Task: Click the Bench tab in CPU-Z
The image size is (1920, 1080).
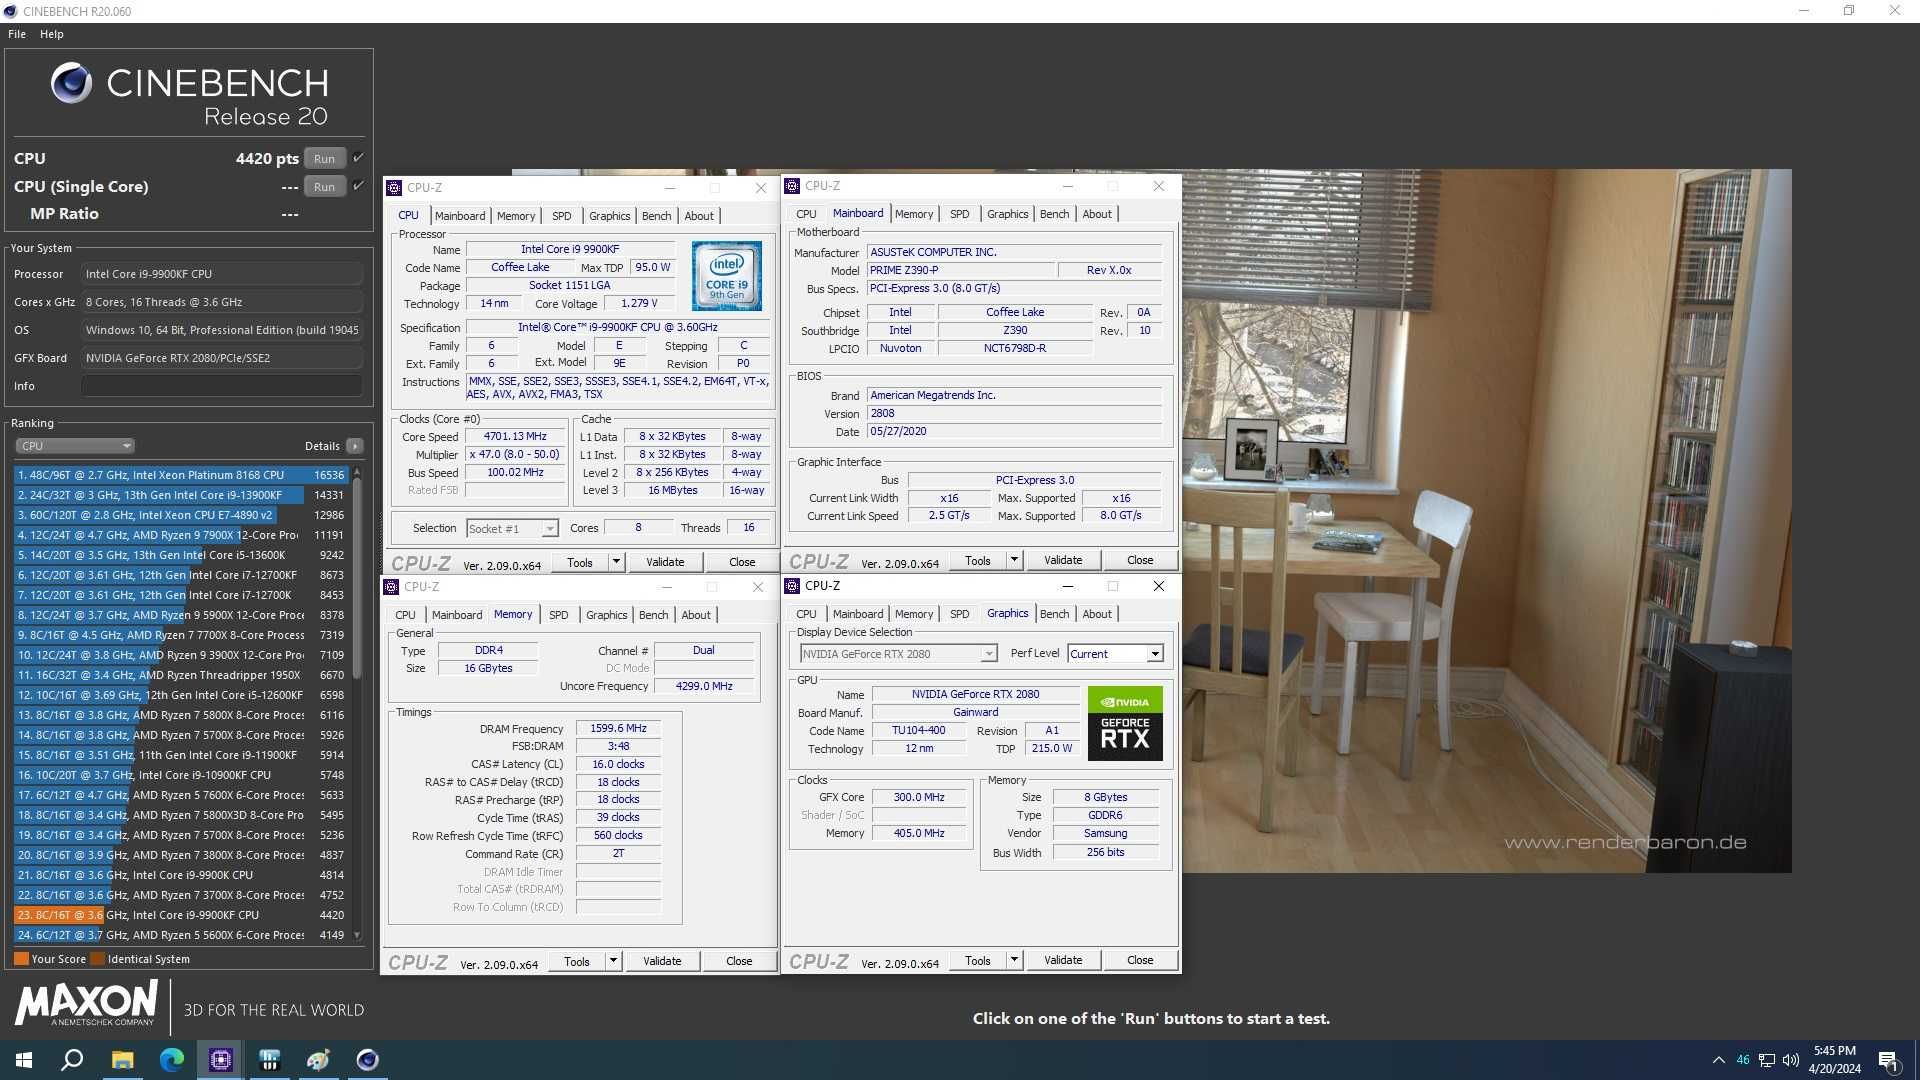Action: pos(654,215)
